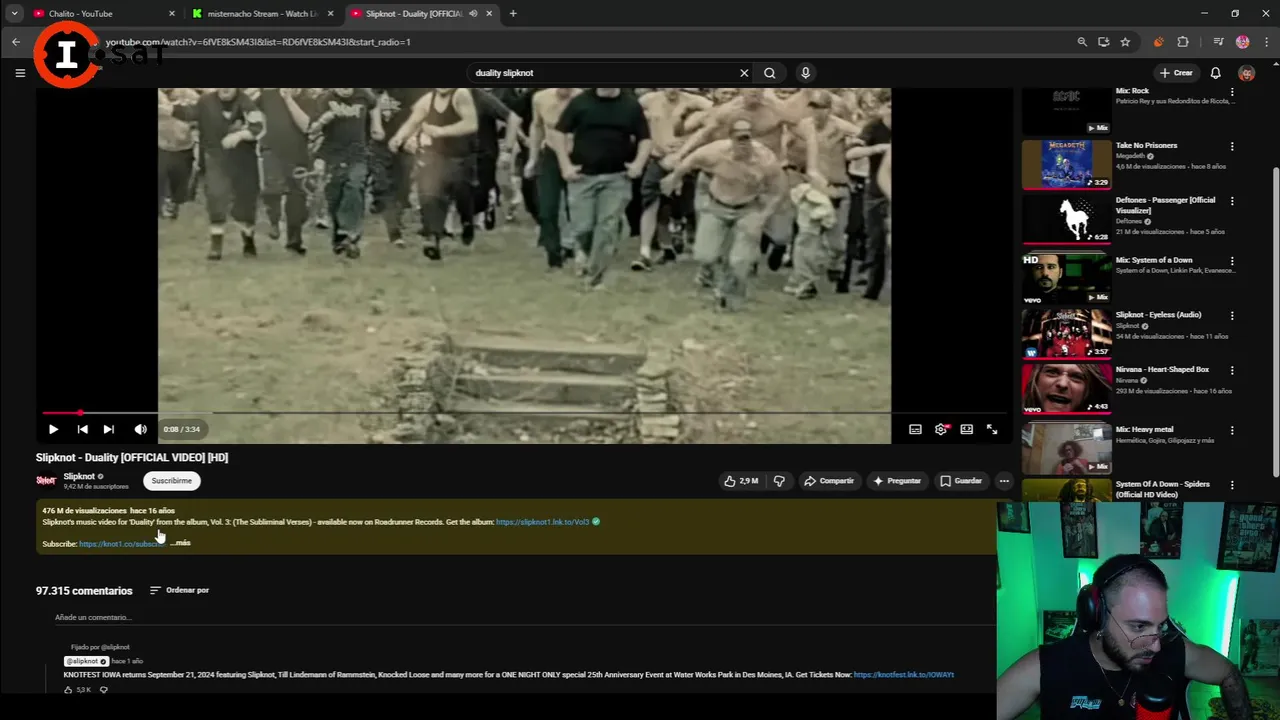This screenshot has width=1280, height=720.
Task: Start voice search with the microphone icon
Action: point(805,73)
